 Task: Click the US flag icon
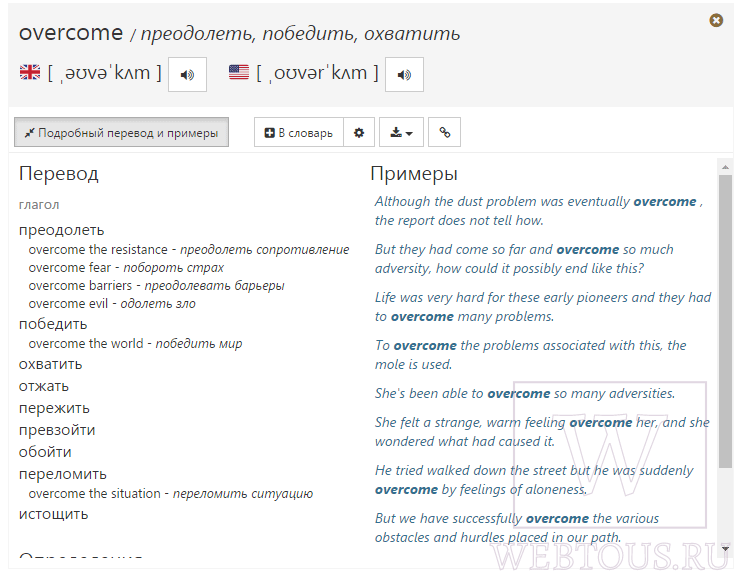tap(239, 72)
